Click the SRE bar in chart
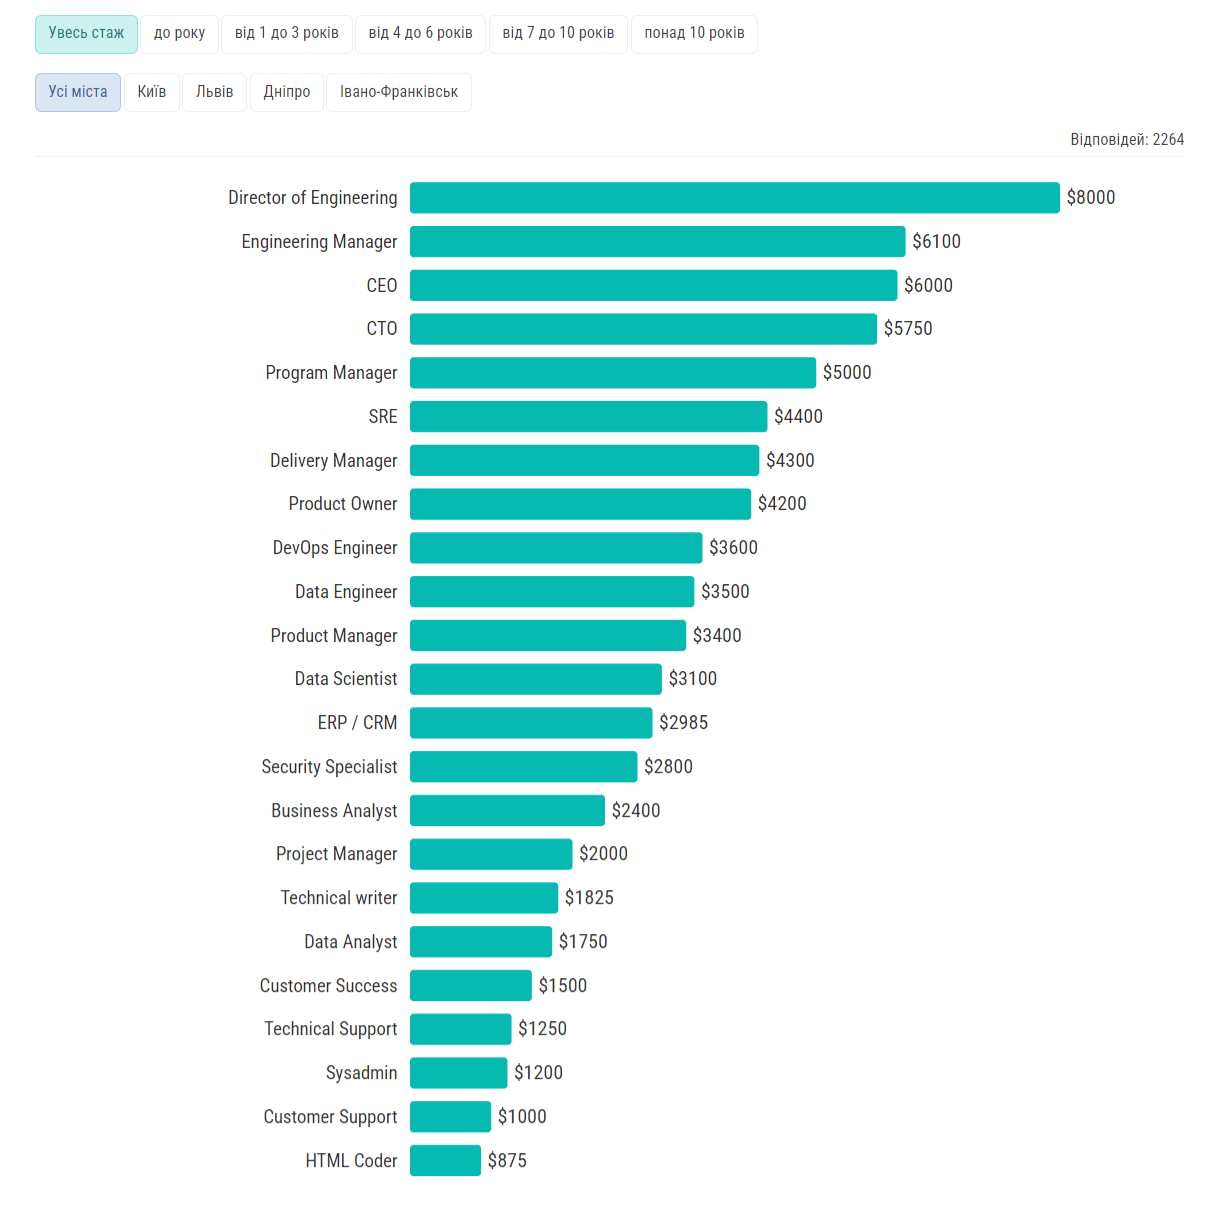 coord(588,416)
